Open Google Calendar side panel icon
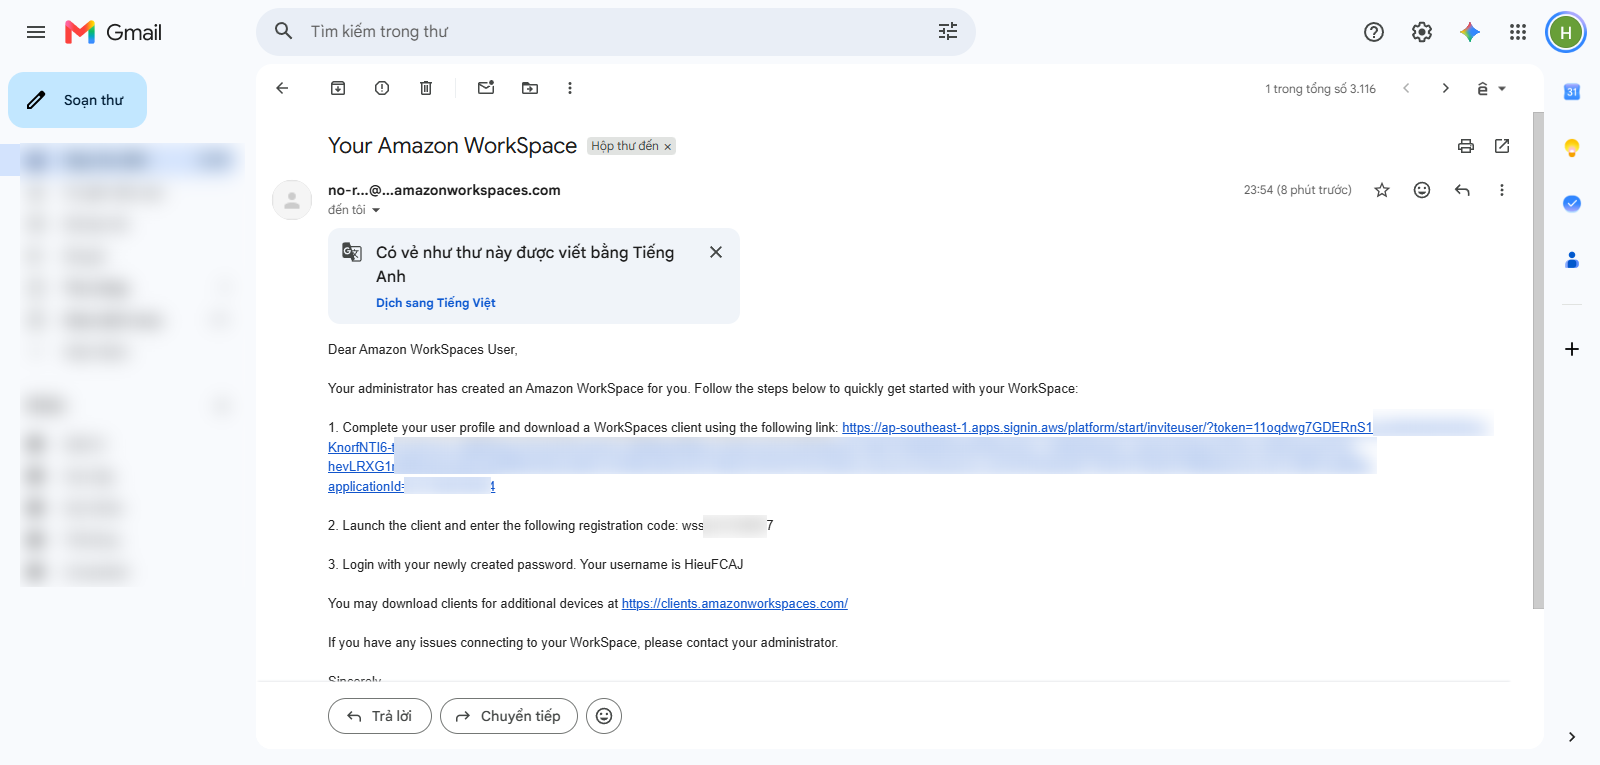This screenshot has width=1600, height=765. pyautogui.click(x=1572, y=92)
